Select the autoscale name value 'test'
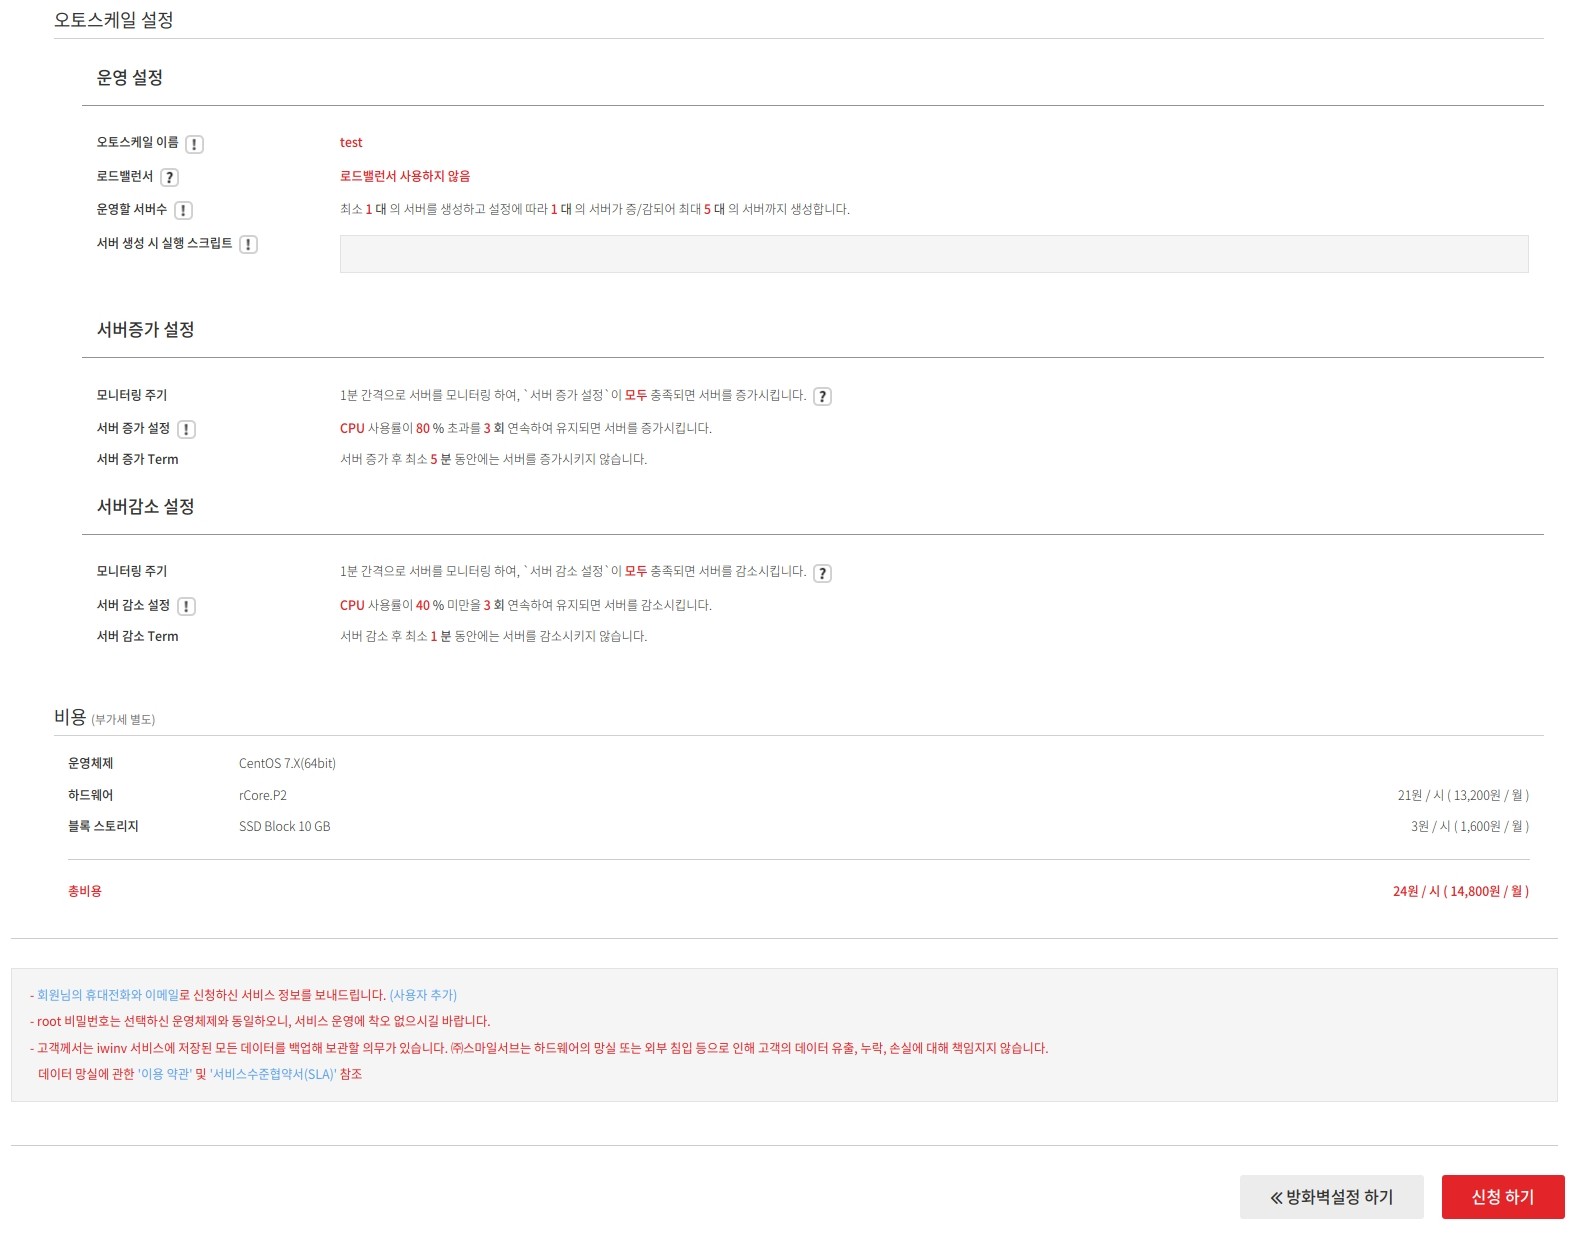Image resolution: width=1596 pixels, height=1234 pixels. pyautogui.click(x=351, y=143)
